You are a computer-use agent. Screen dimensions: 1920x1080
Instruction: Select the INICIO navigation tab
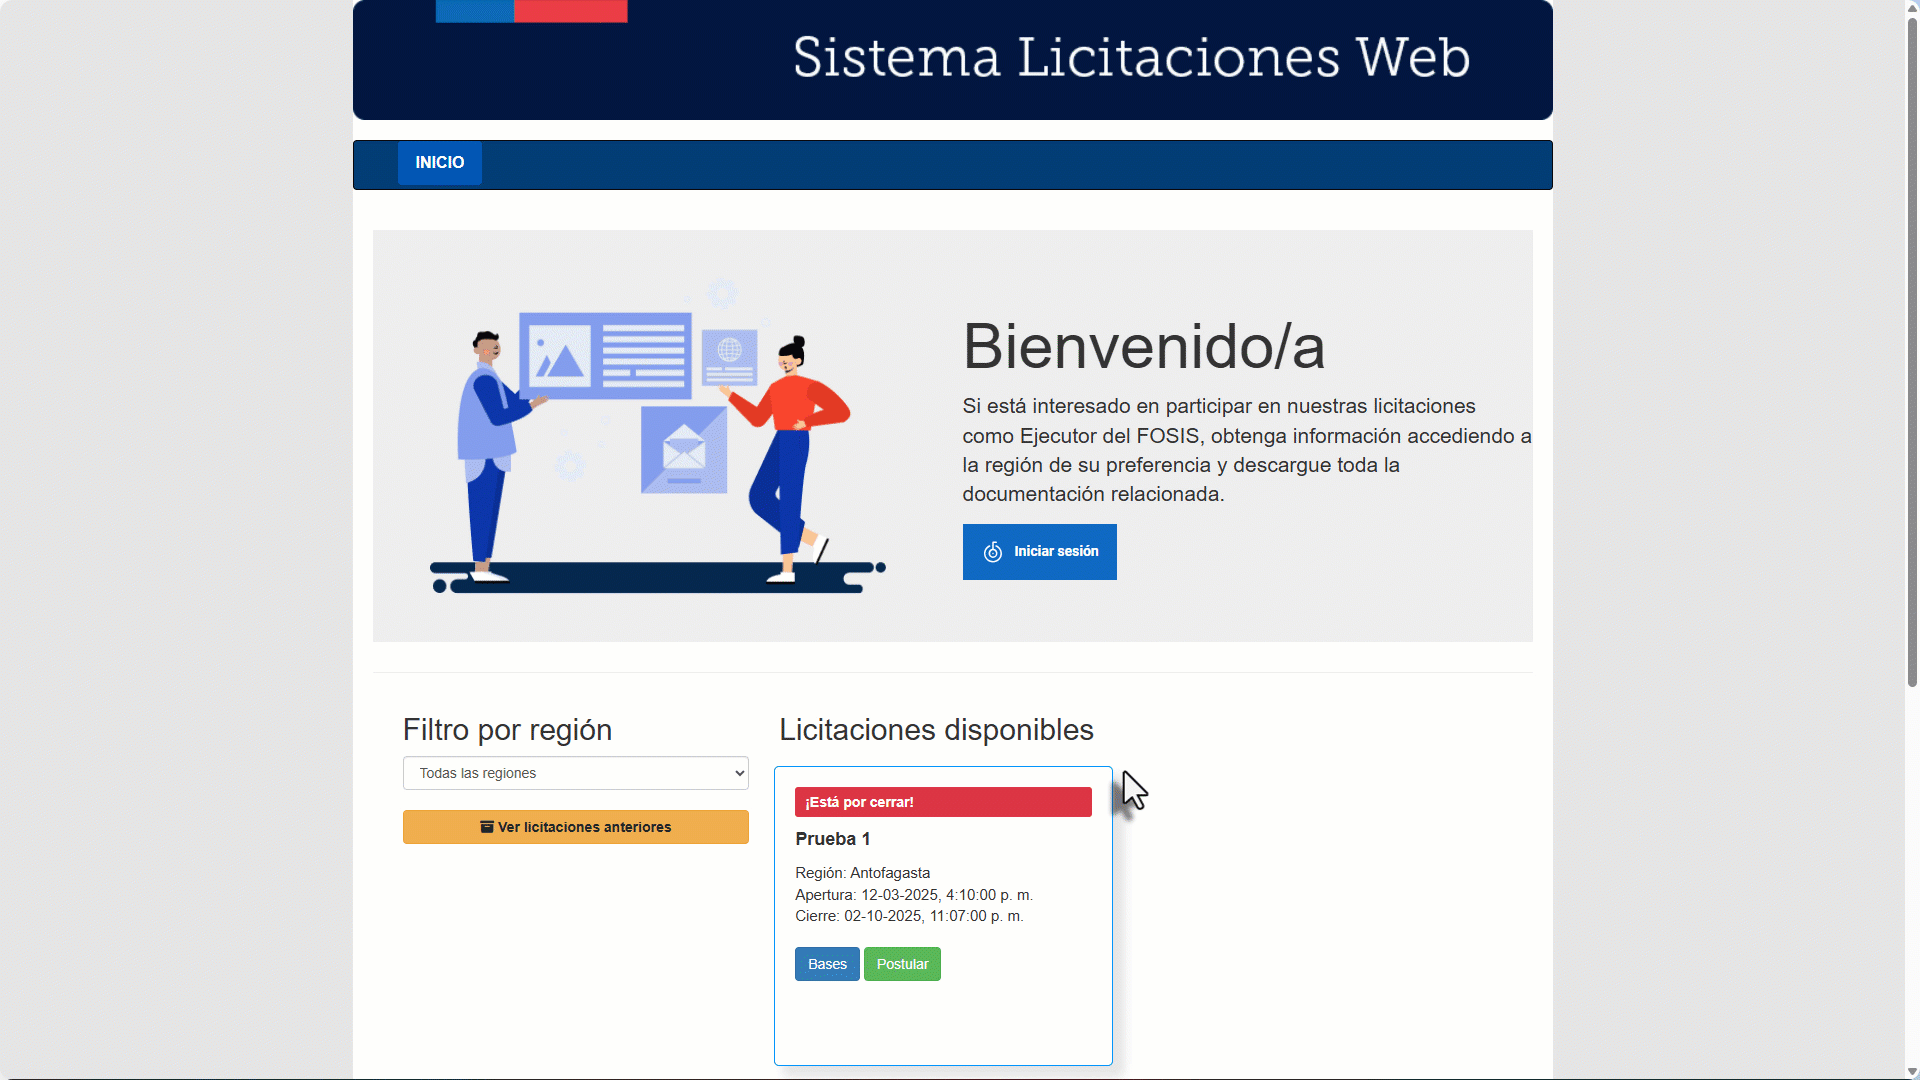click(439, 163)
